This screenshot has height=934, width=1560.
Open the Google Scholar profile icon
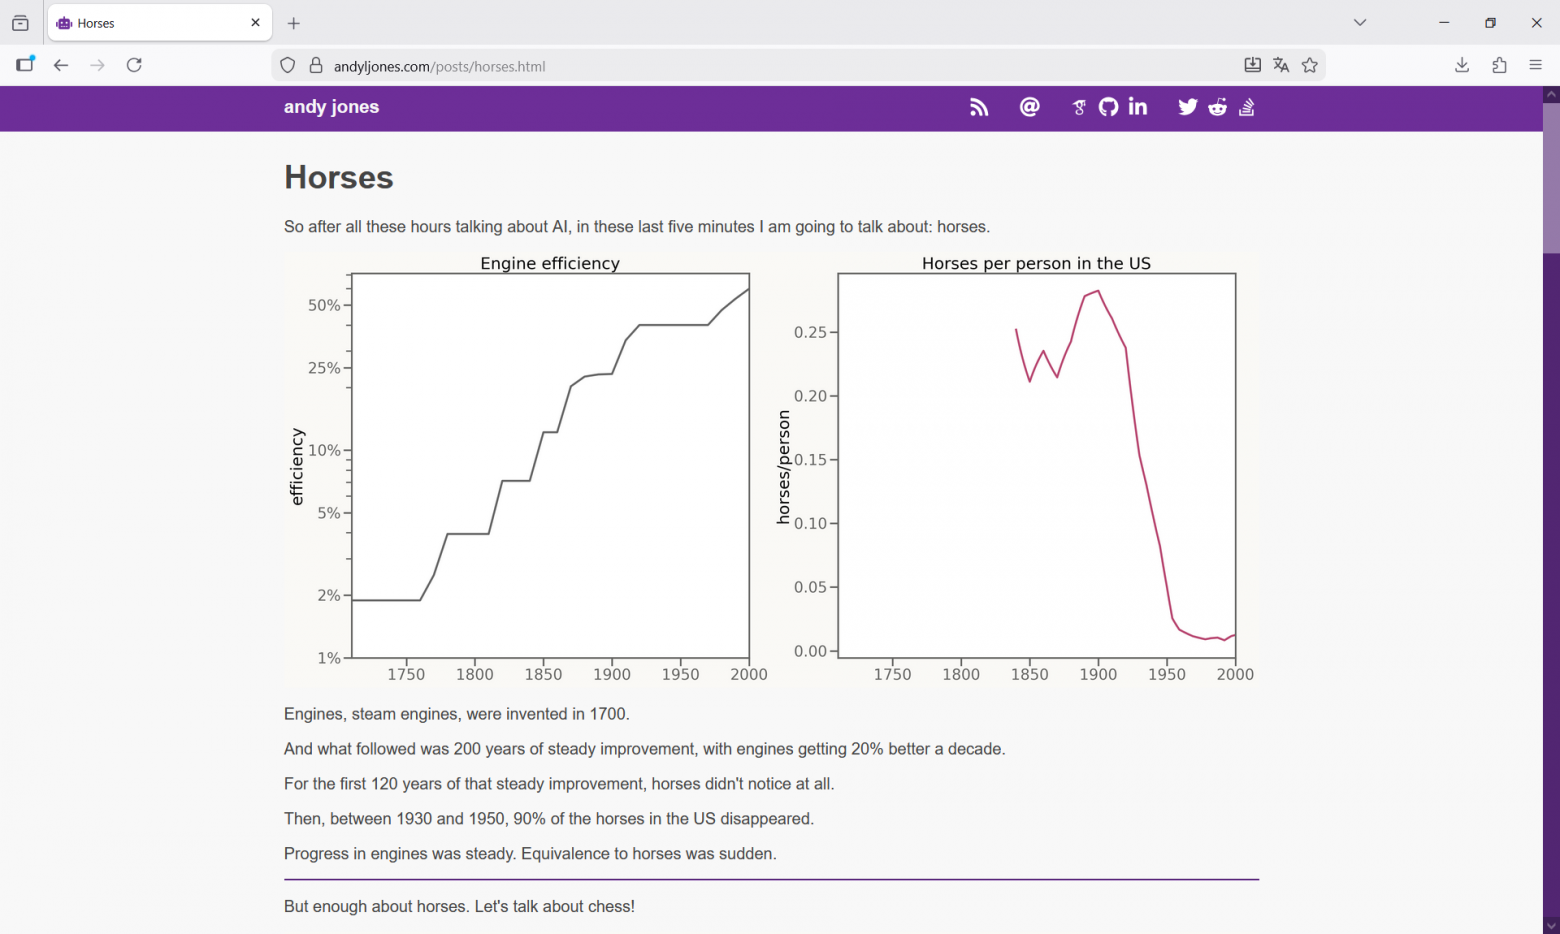(1079, 107)
